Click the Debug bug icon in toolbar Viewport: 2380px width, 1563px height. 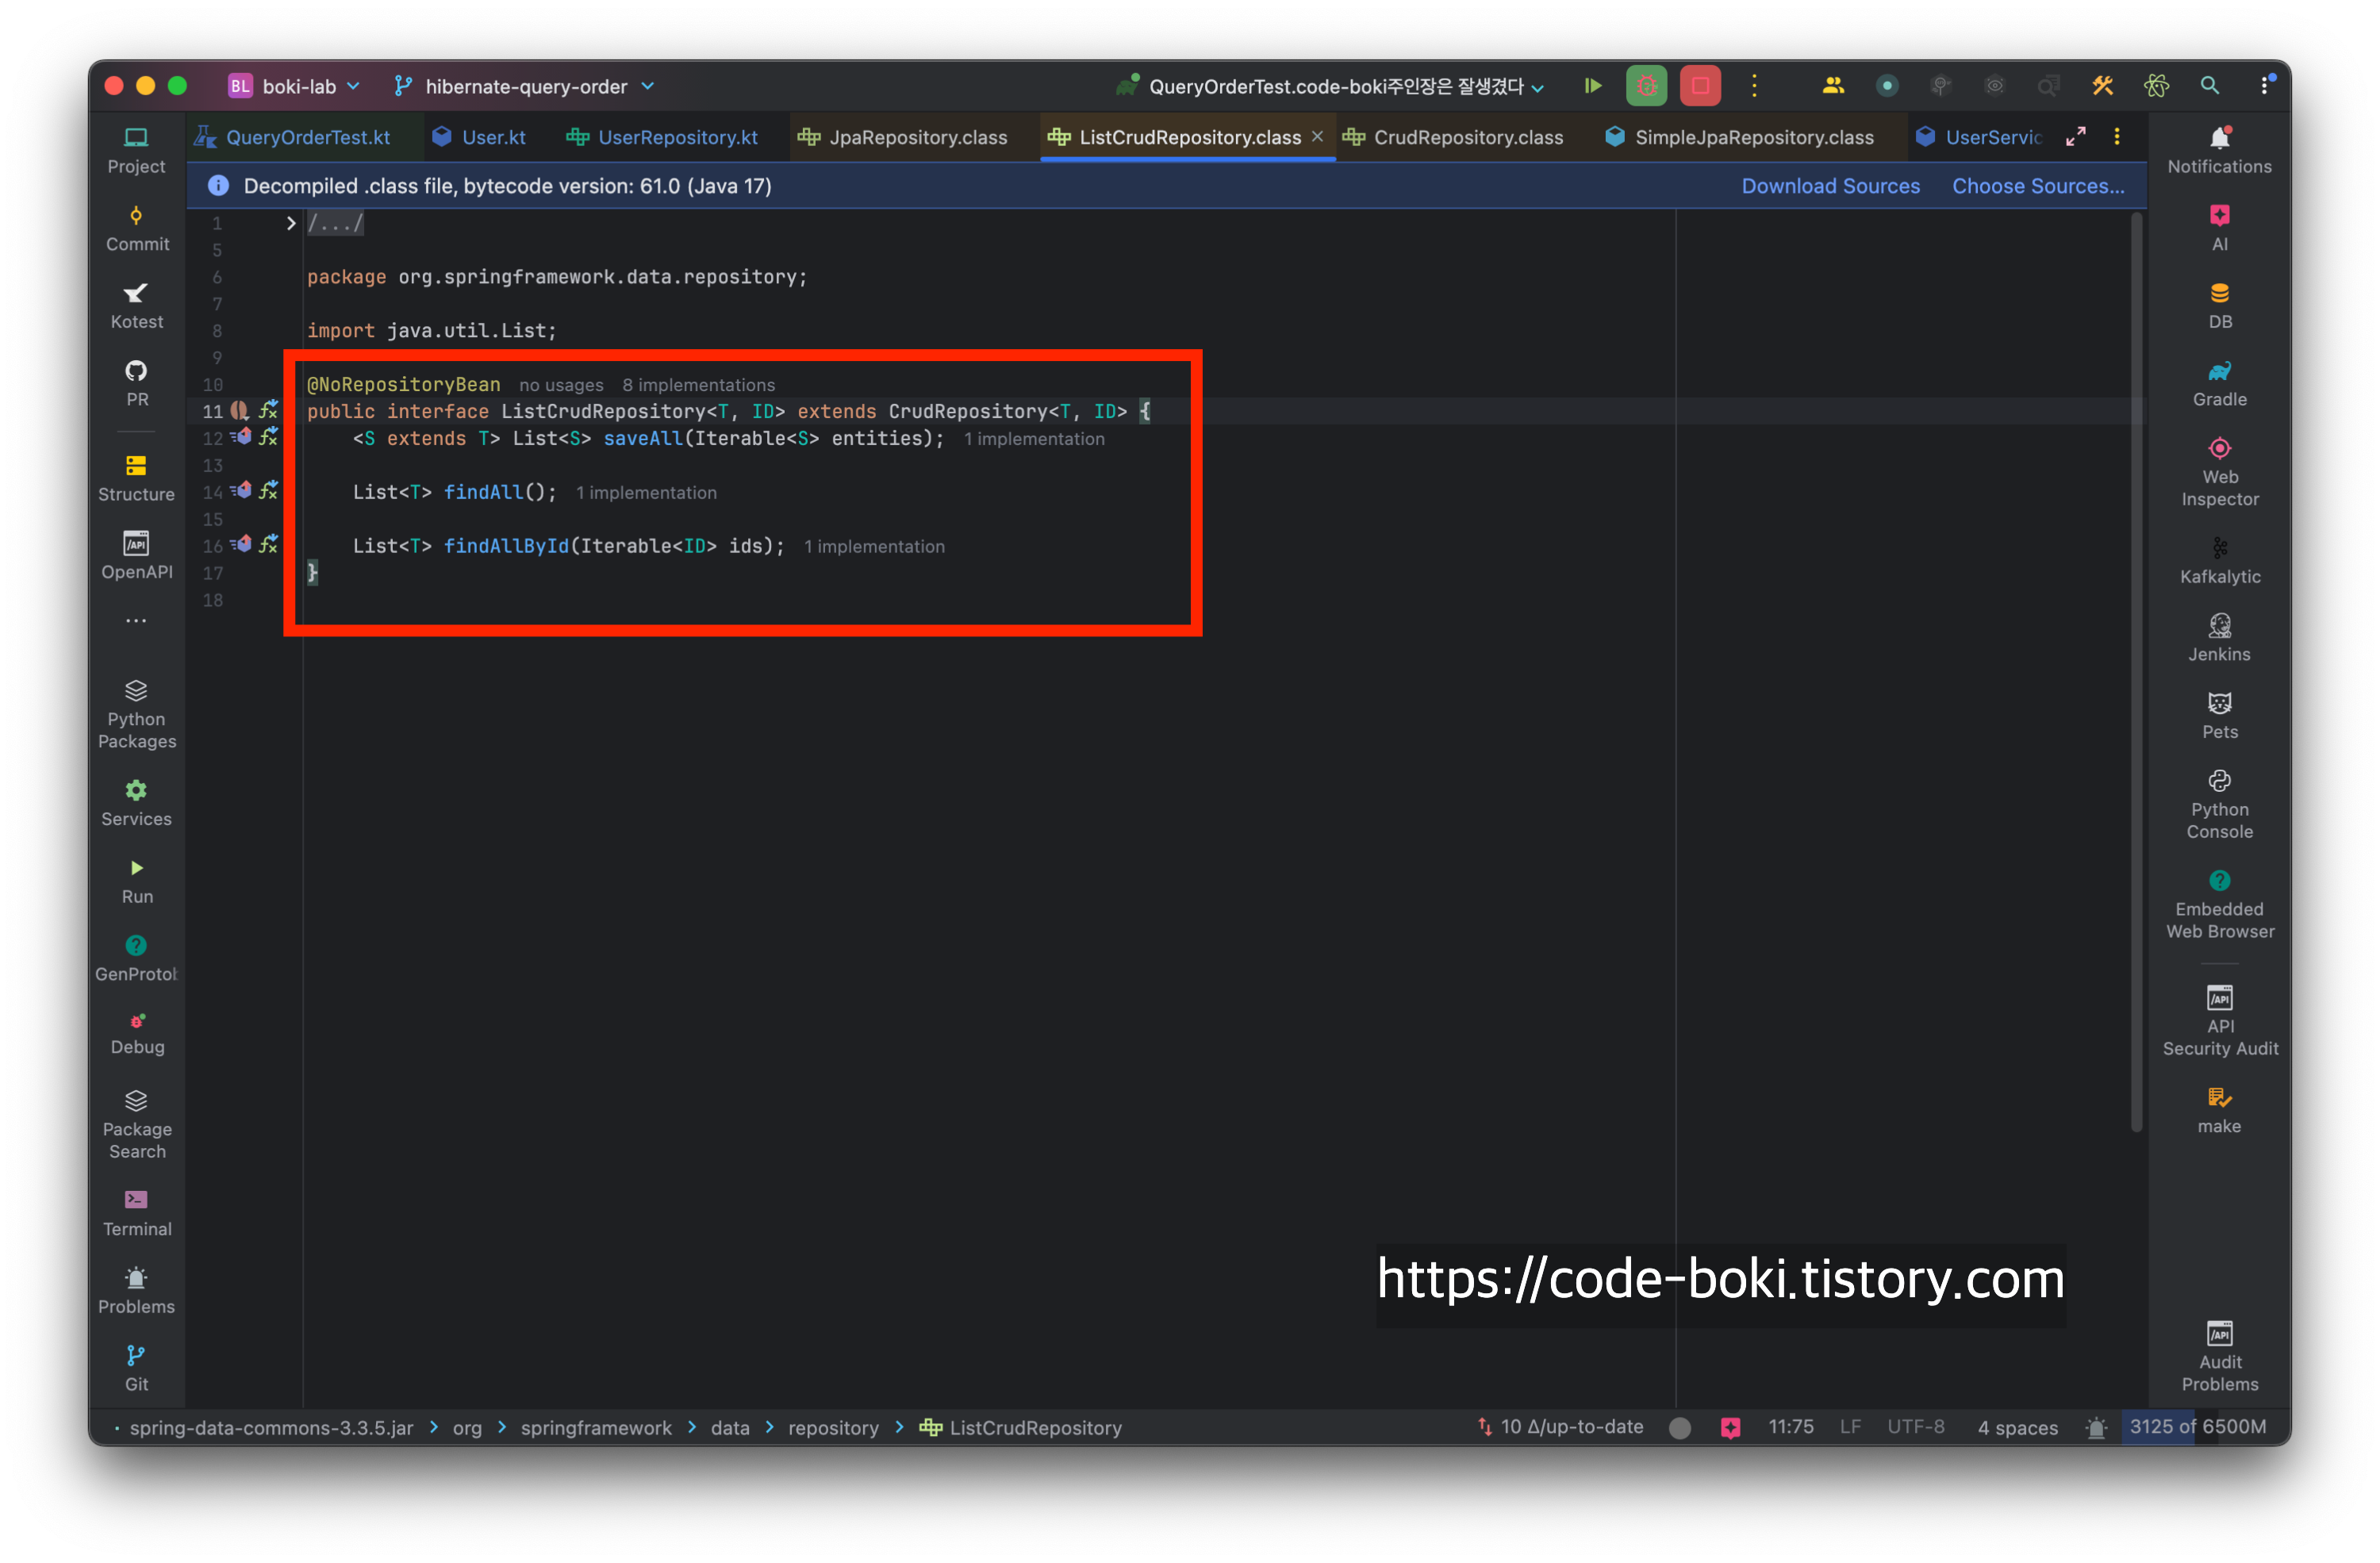tap(1646, 86)
